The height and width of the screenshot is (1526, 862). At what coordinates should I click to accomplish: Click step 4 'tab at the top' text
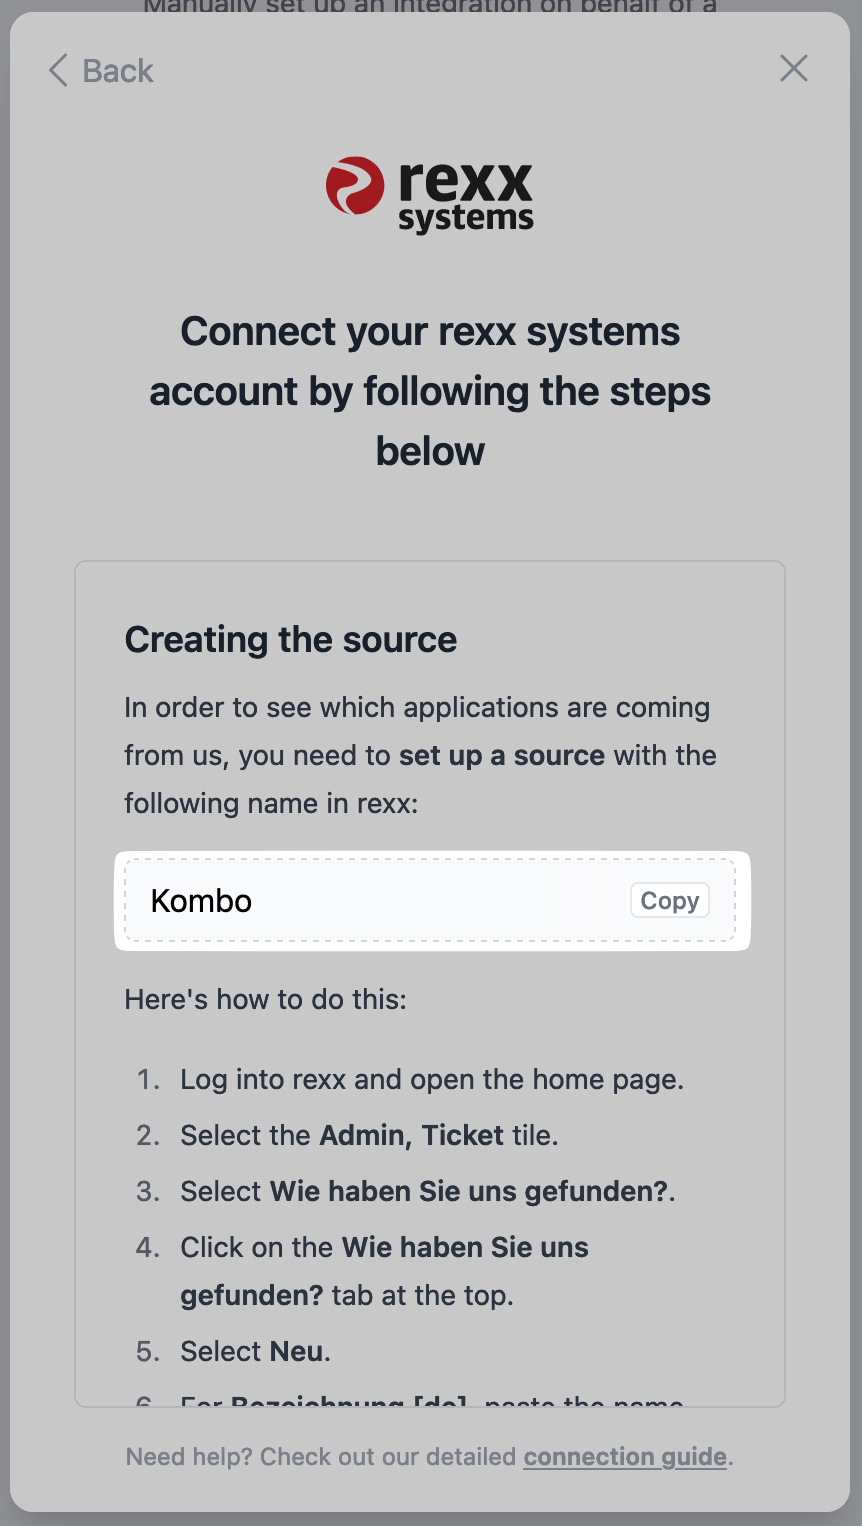point(422,1296)
